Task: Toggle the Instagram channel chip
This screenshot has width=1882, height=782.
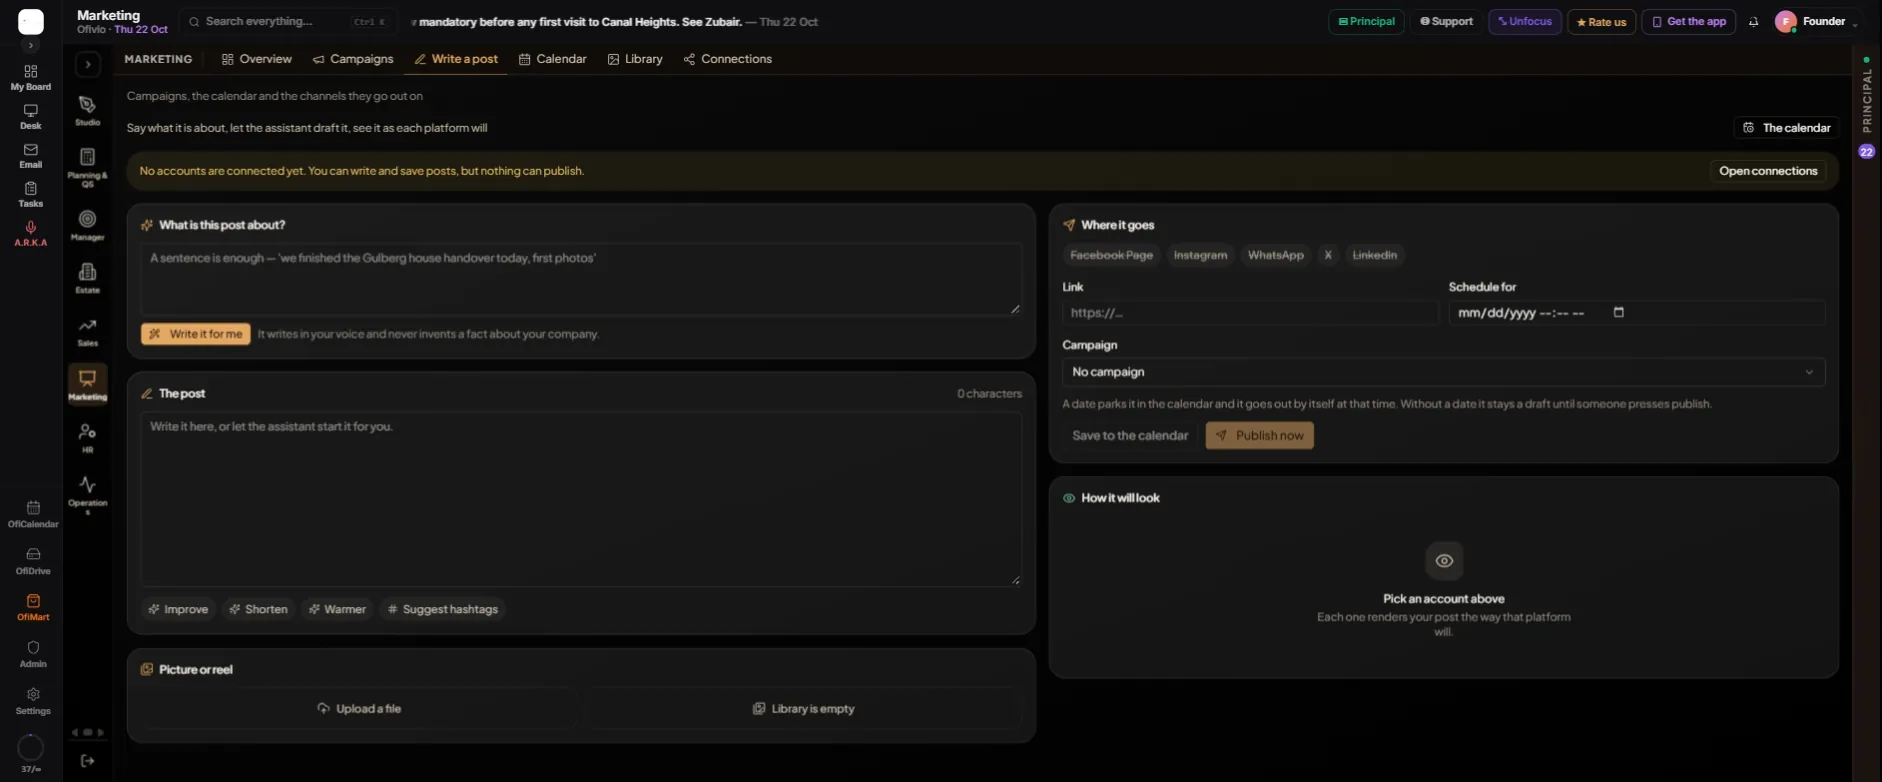Action: point(1200,255)
